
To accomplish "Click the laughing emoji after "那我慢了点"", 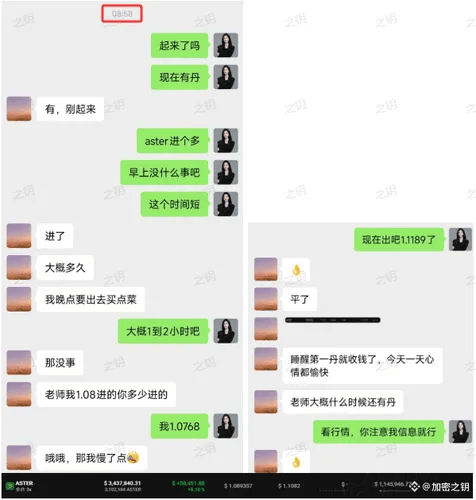I will 133,458.
